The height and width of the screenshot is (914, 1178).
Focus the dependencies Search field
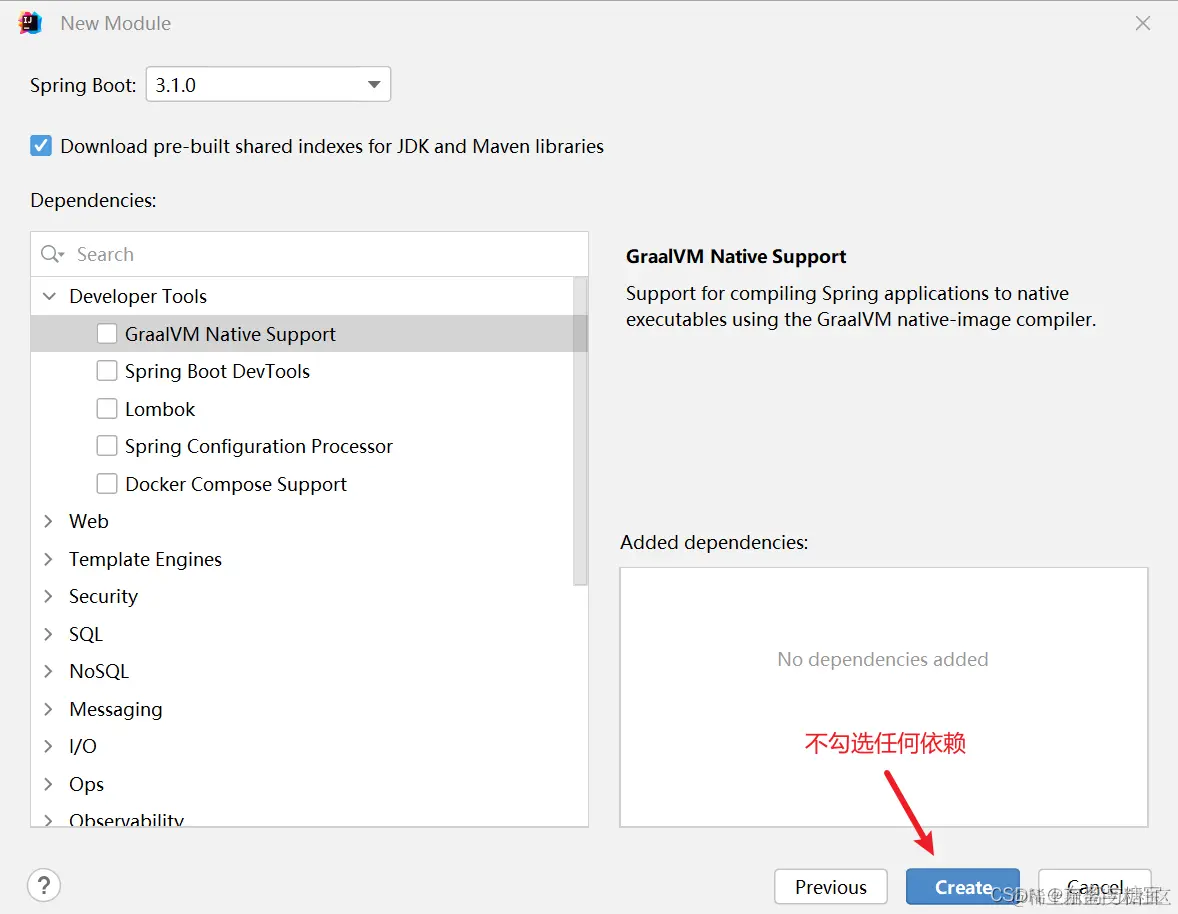pos(310,254)
